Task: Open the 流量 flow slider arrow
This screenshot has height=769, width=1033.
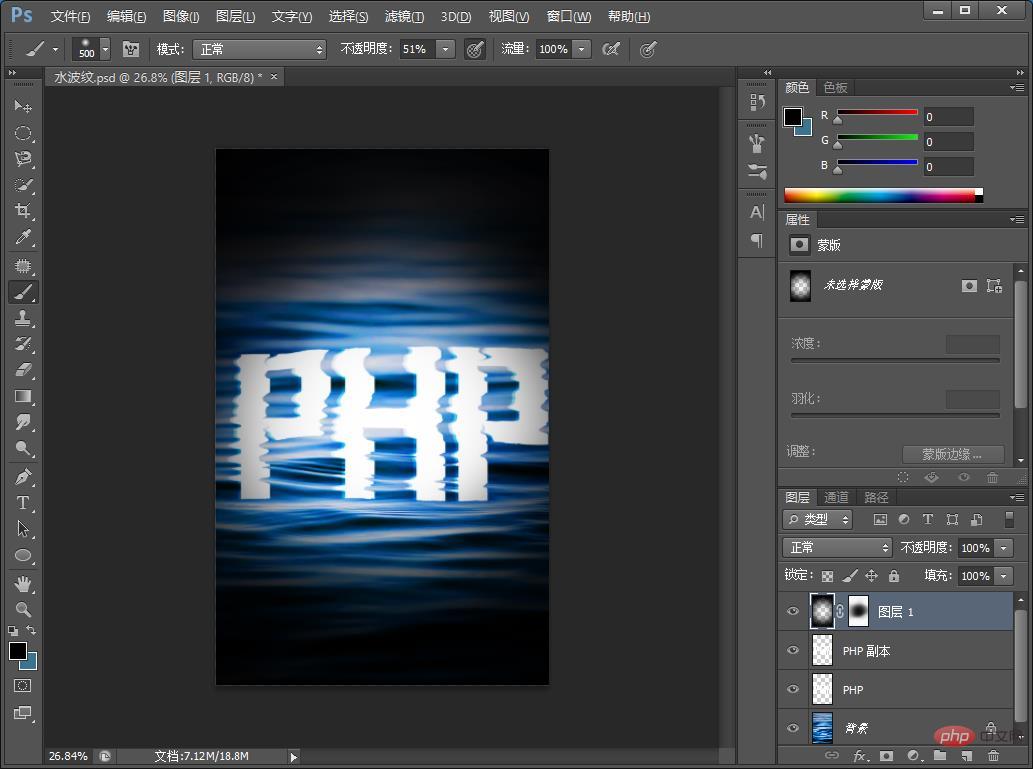Action: point(582,49)
